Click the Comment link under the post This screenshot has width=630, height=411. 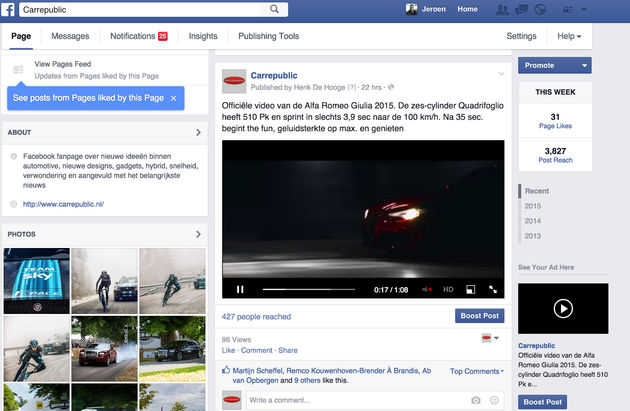coord(256,350)
